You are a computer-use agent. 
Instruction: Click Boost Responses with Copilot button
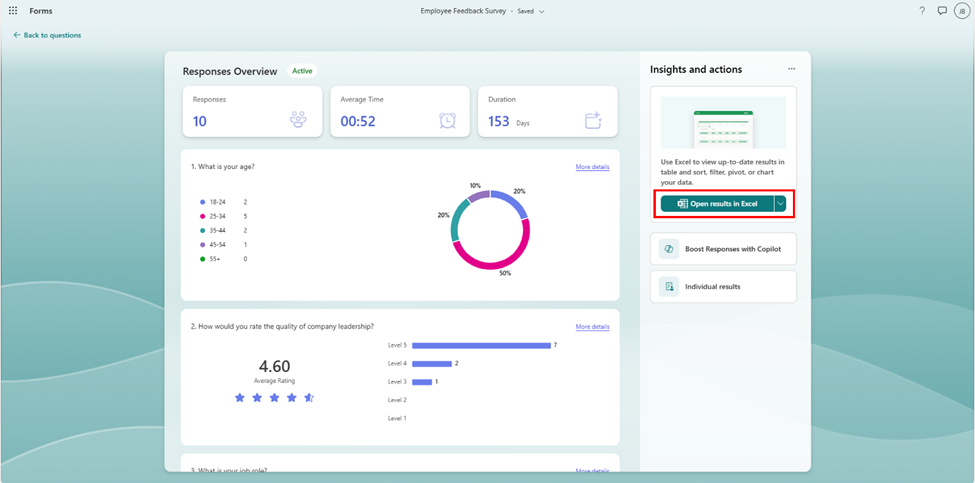(723, 249)
